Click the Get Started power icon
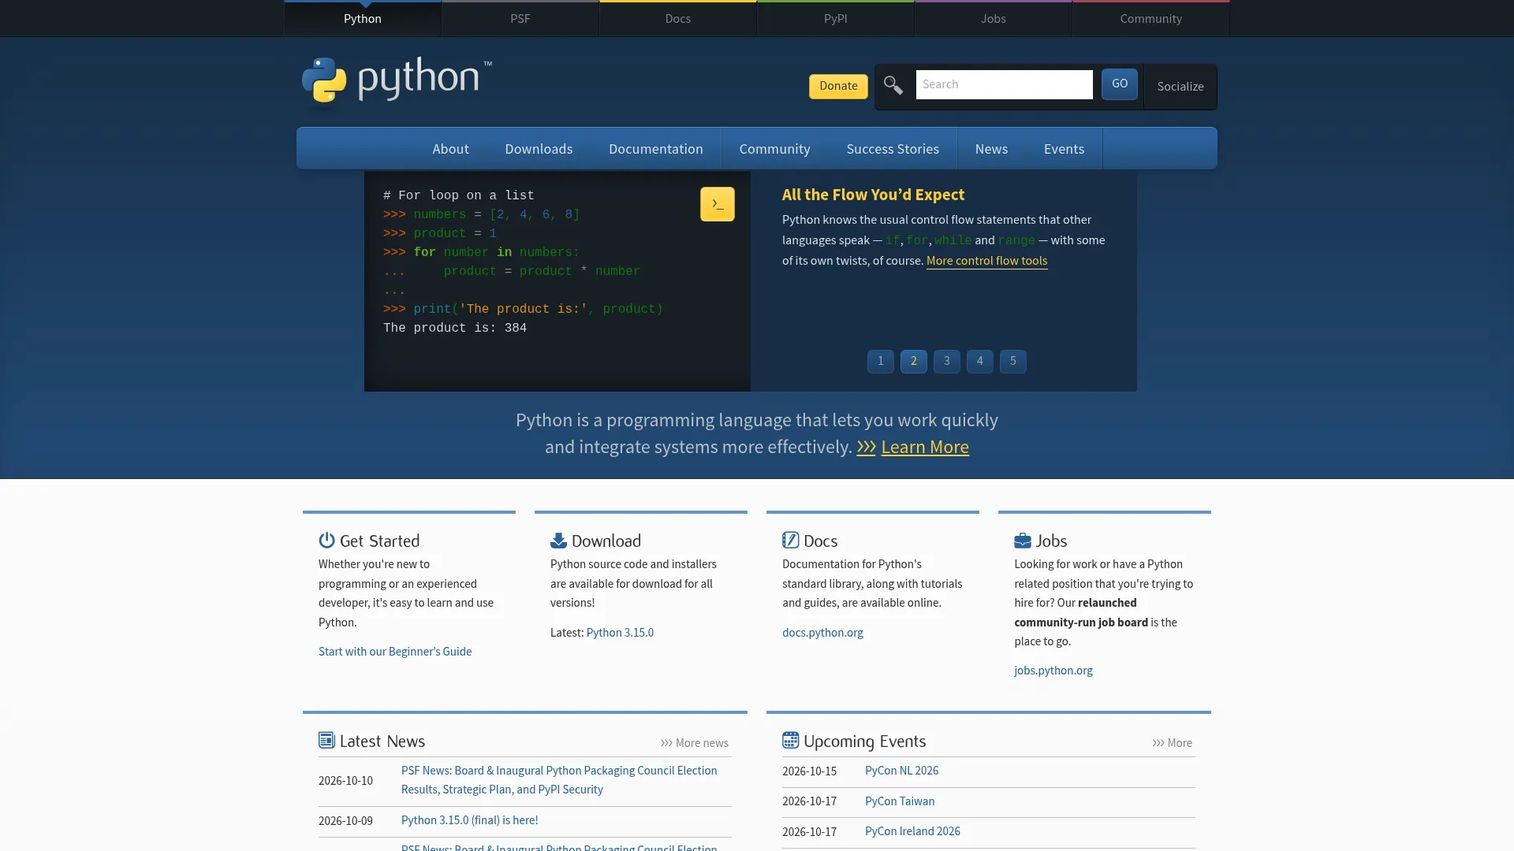1514x851 pixels. [x=326, y=541]
